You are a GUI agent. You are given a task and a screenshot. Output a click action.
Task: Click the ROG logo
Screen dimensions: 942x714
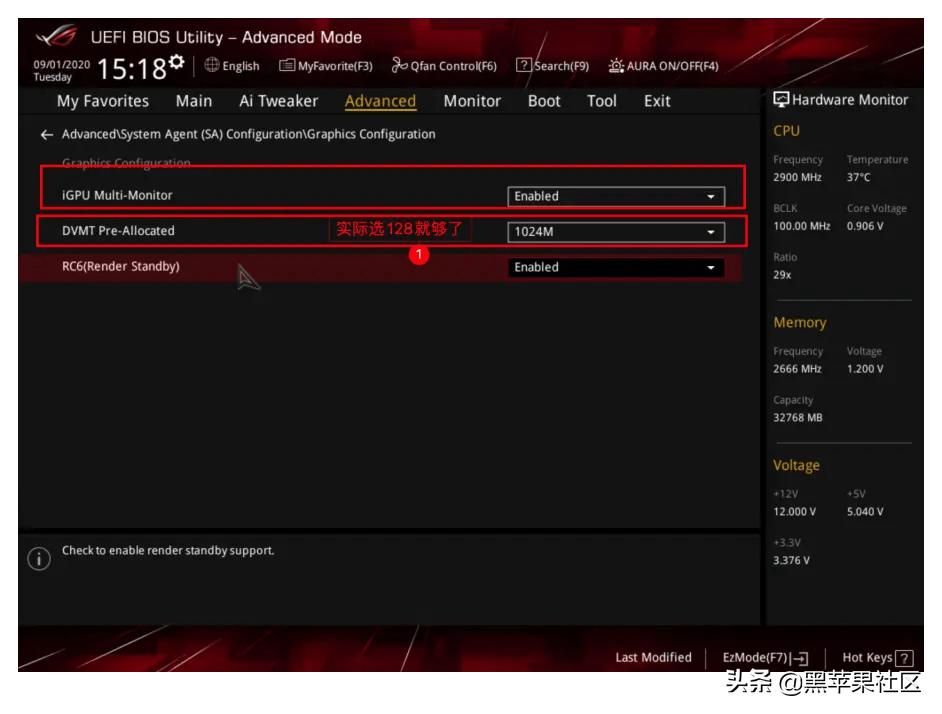(57, 36)
